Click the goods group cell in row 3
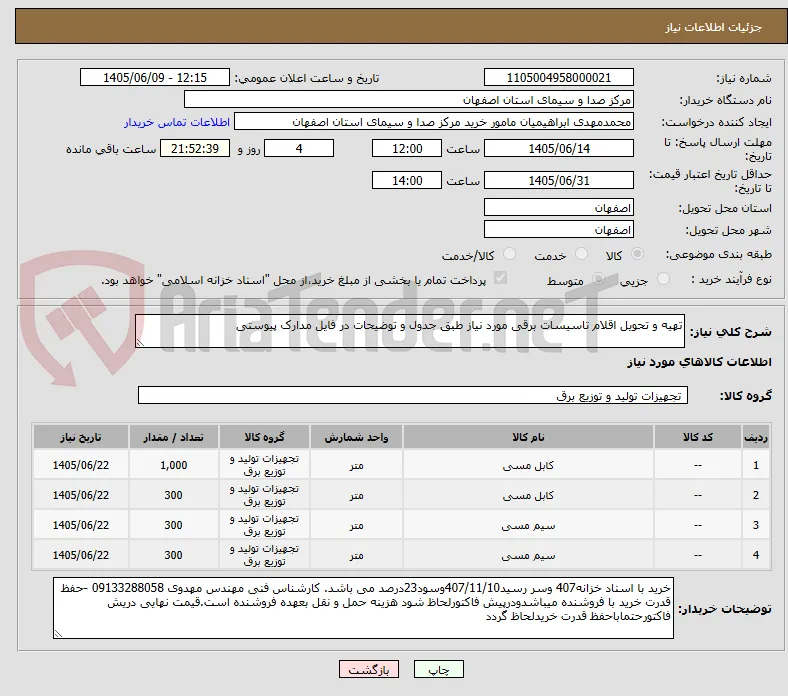This screenshot has height=696, width=788. [x=264, y=525]
